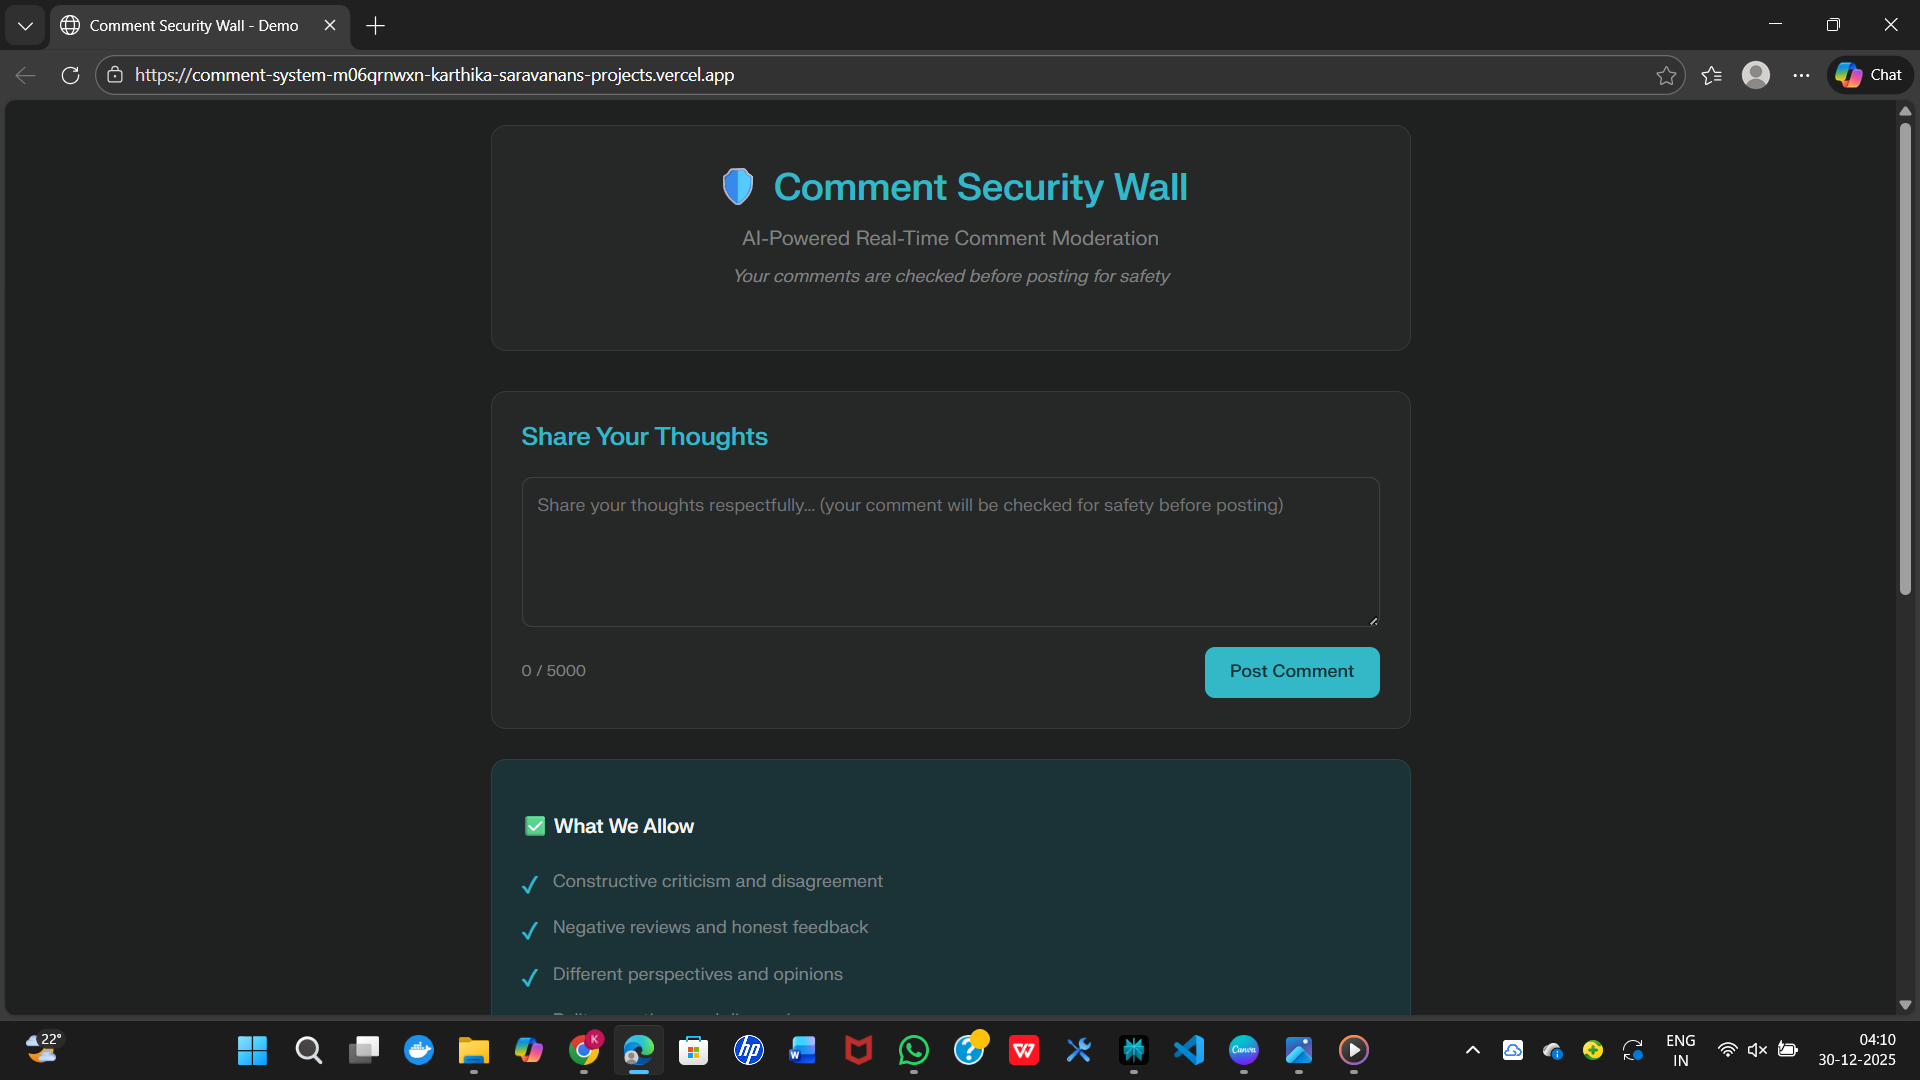Image resolution: width=1920 pixels, height=1080 pixels.
Task: Toggle the muted volume icon
Action: 1756,1050
